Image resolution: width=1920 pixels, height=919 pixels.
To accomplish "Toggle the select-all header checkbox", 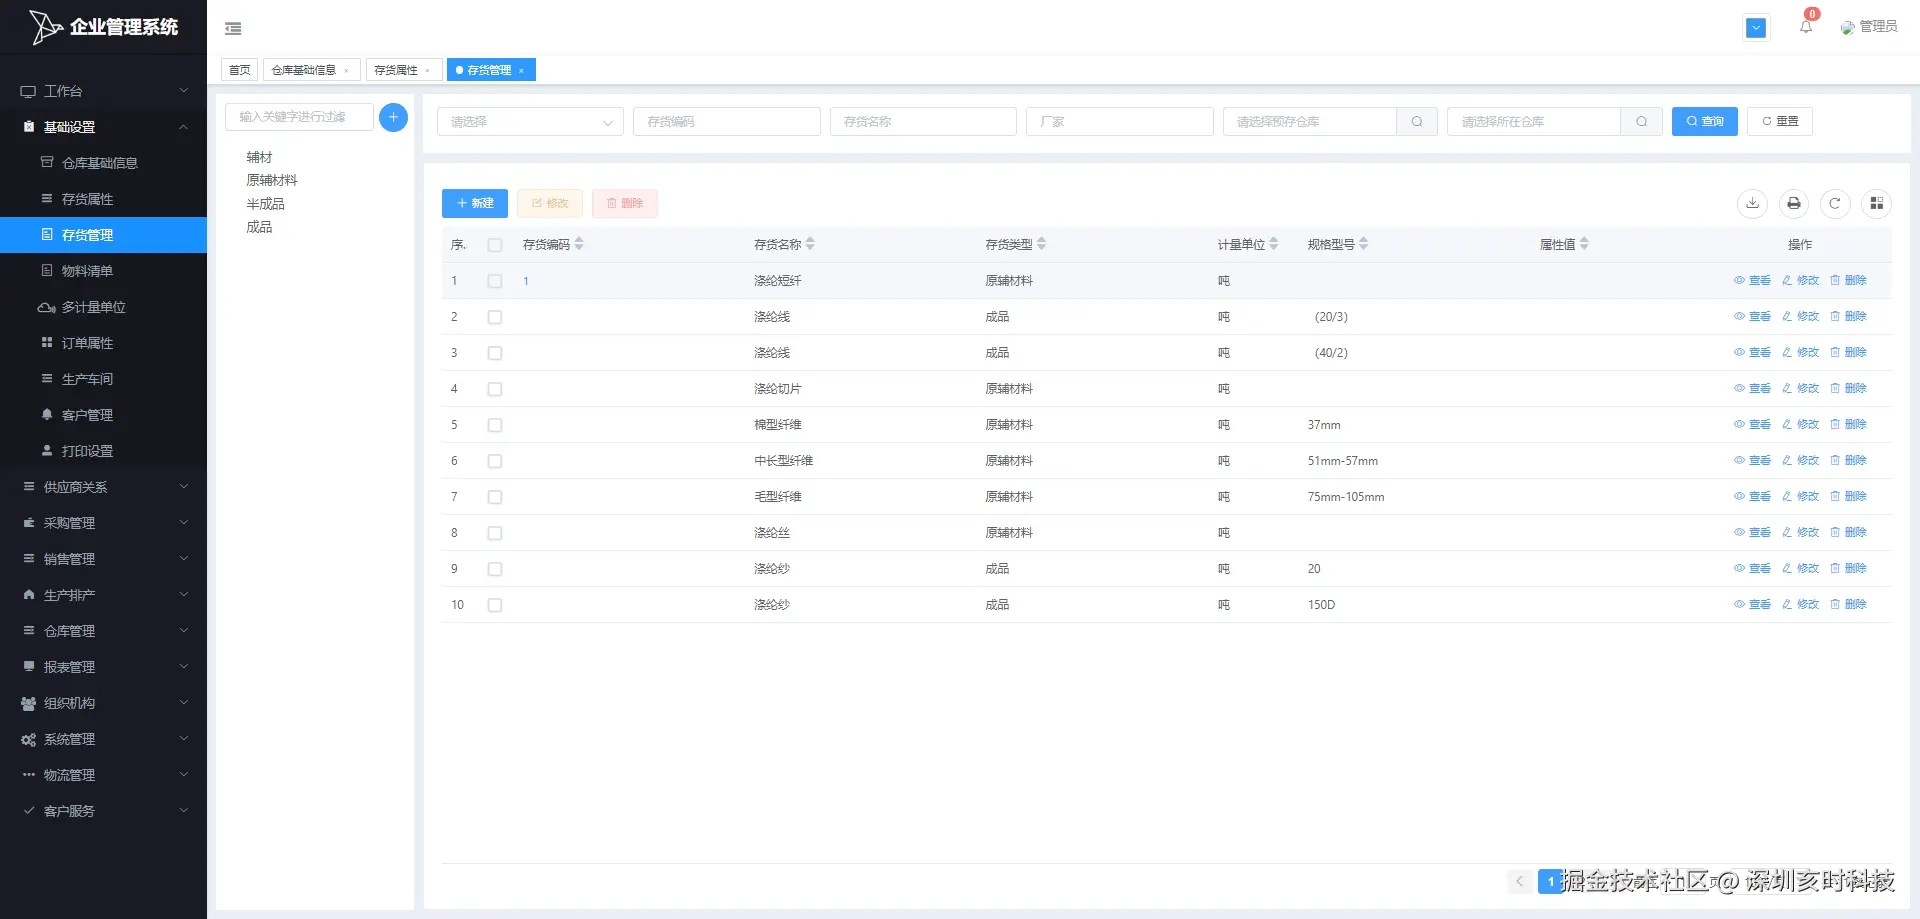I will tap(495, 245).
